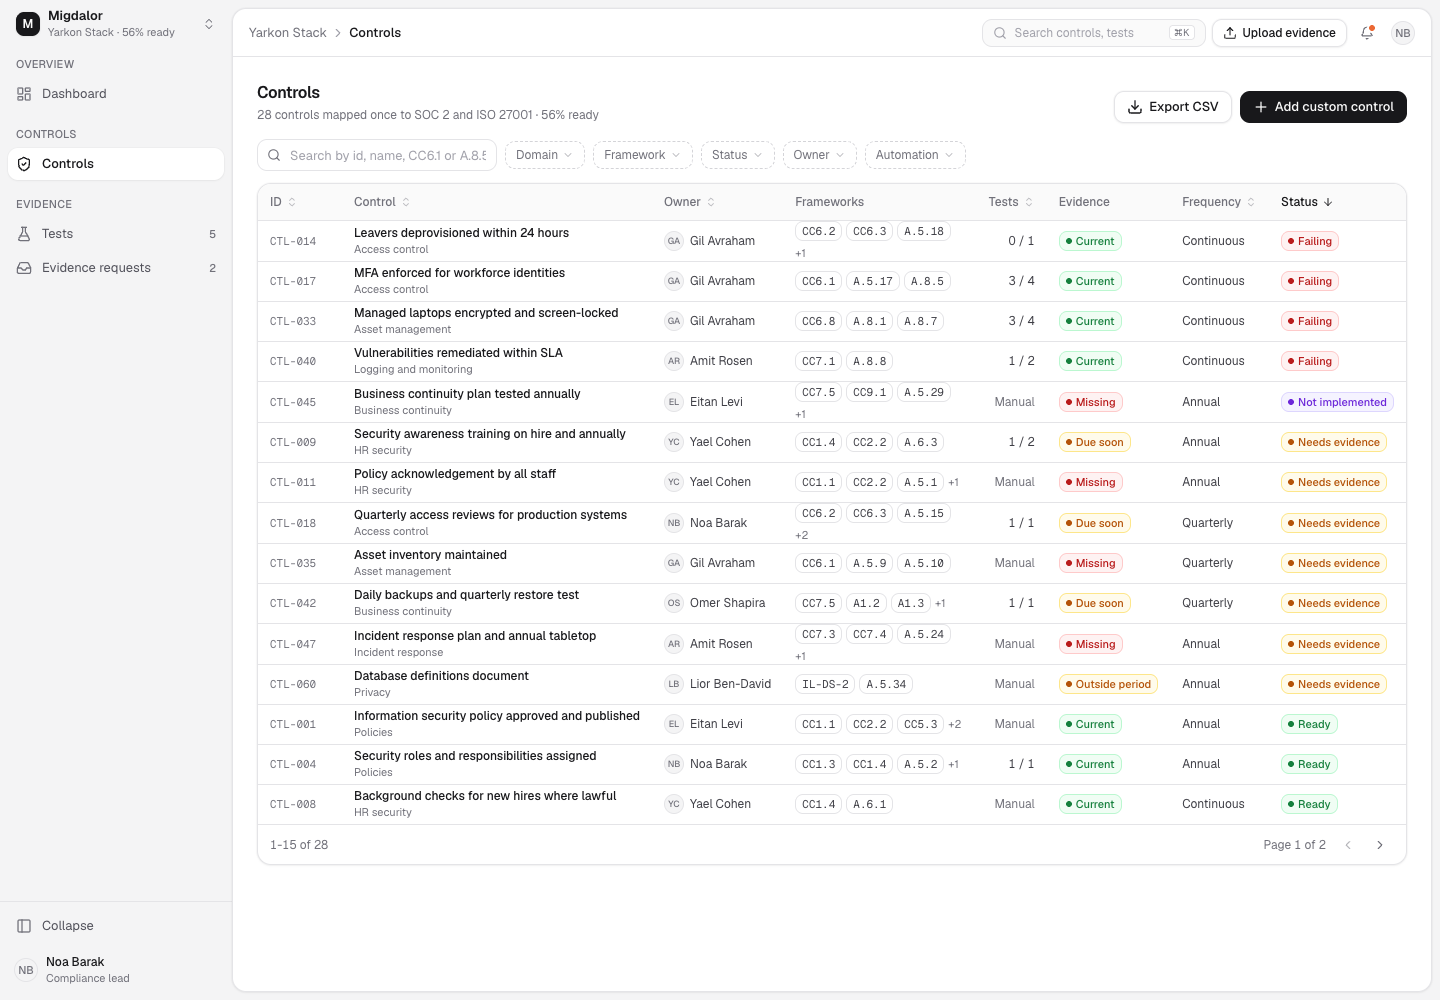Click the NB user avatar in header
1440x1000 pixels.
pyautogui.click(x=1403, y=33)
